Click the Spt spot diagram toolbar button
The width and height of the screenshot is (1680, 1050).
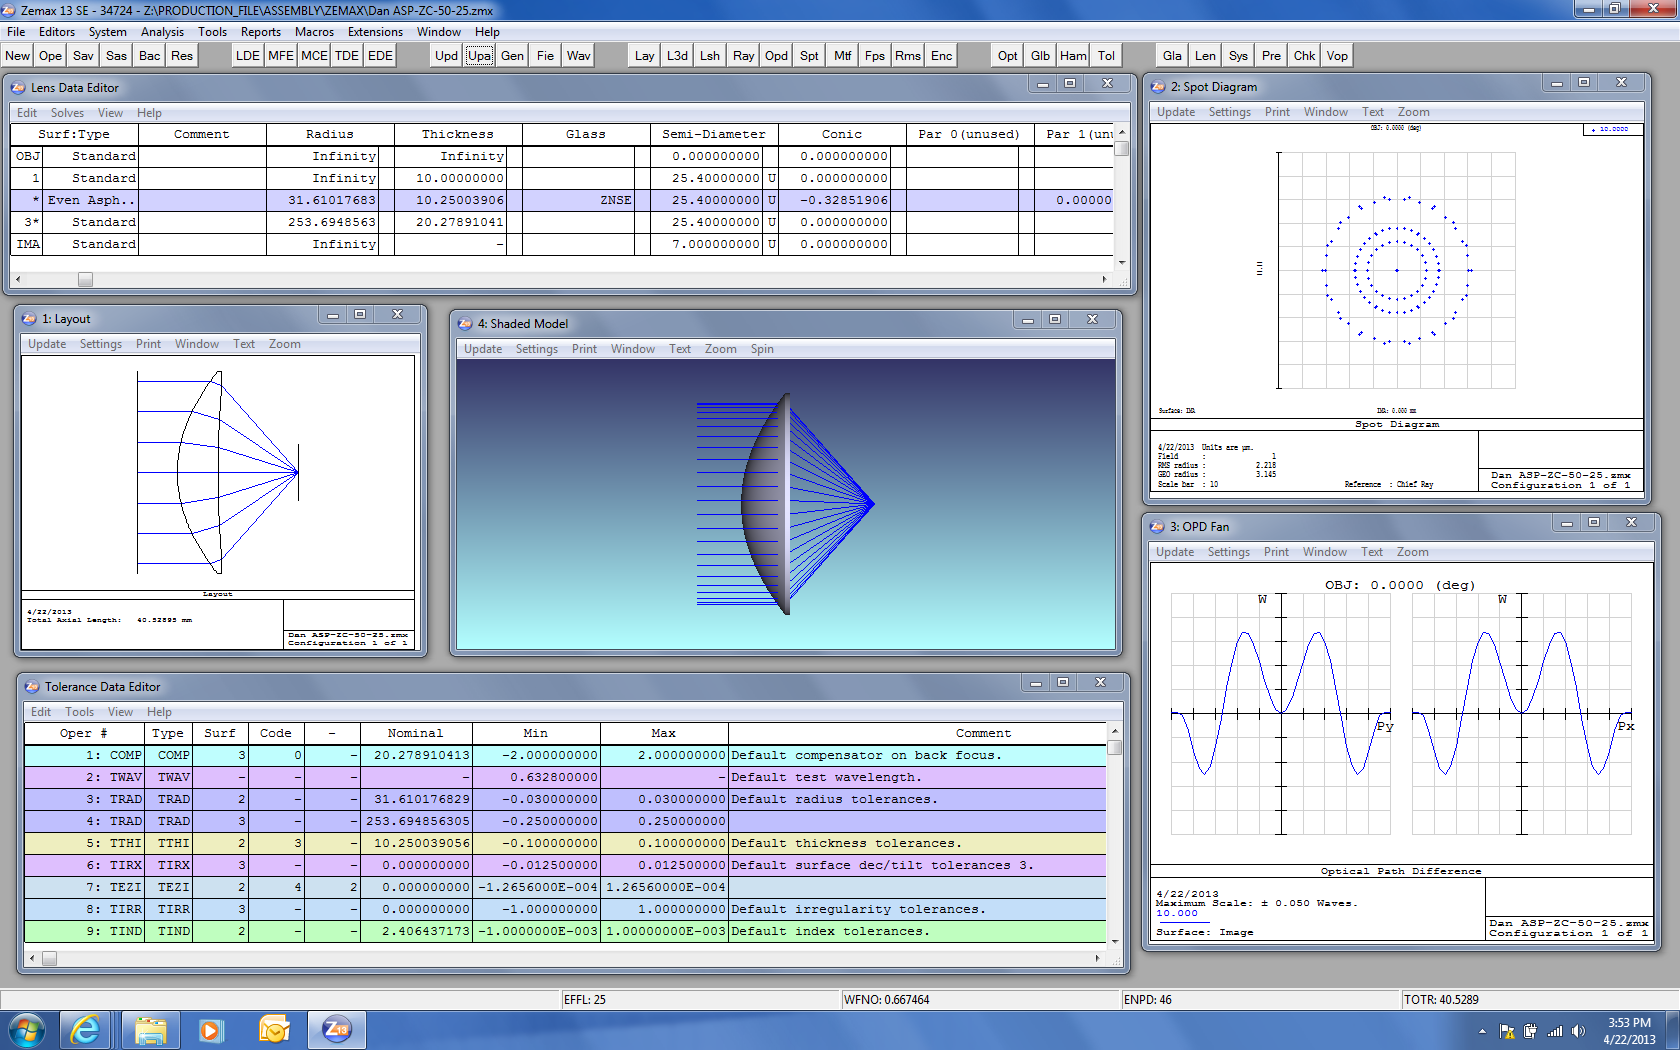(x=809, y=56)
